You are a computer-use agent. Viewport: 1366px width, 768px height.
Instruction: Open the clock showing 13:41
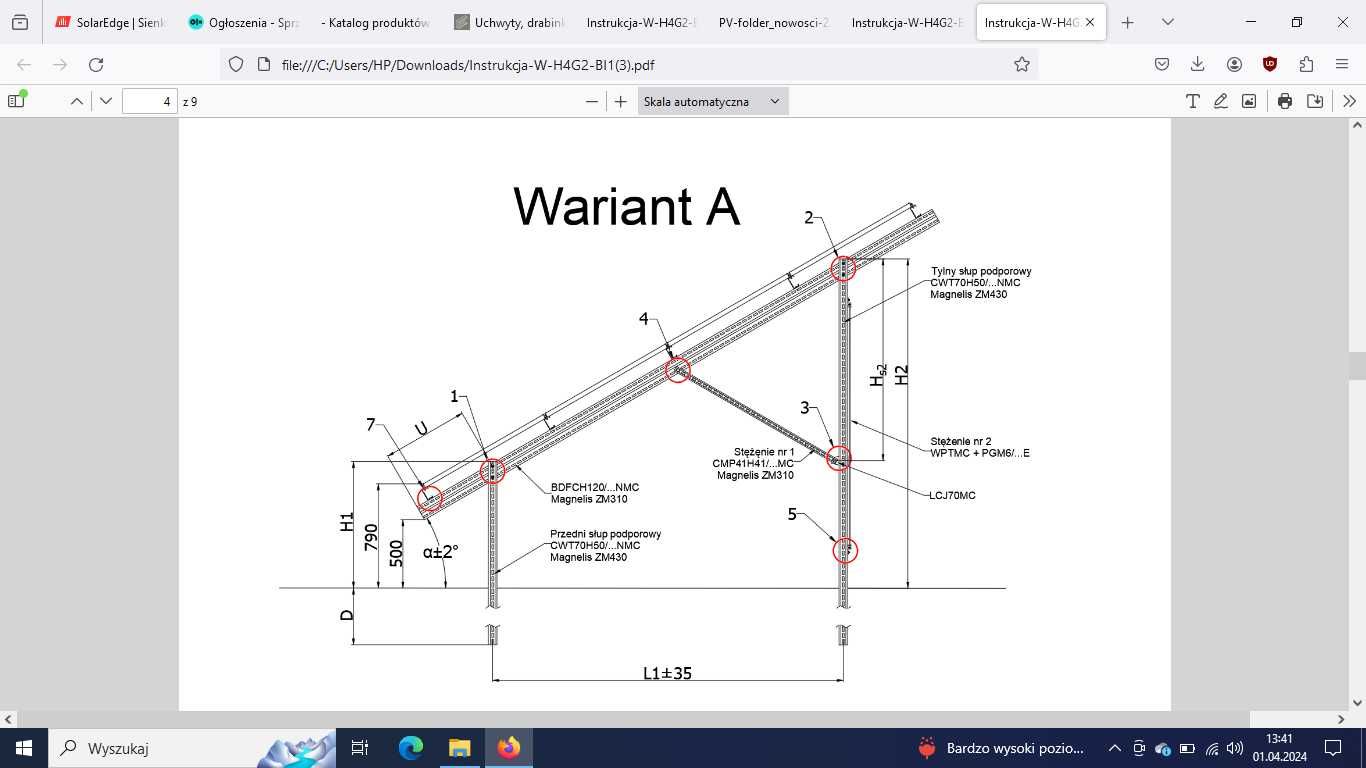[1279, 748]
